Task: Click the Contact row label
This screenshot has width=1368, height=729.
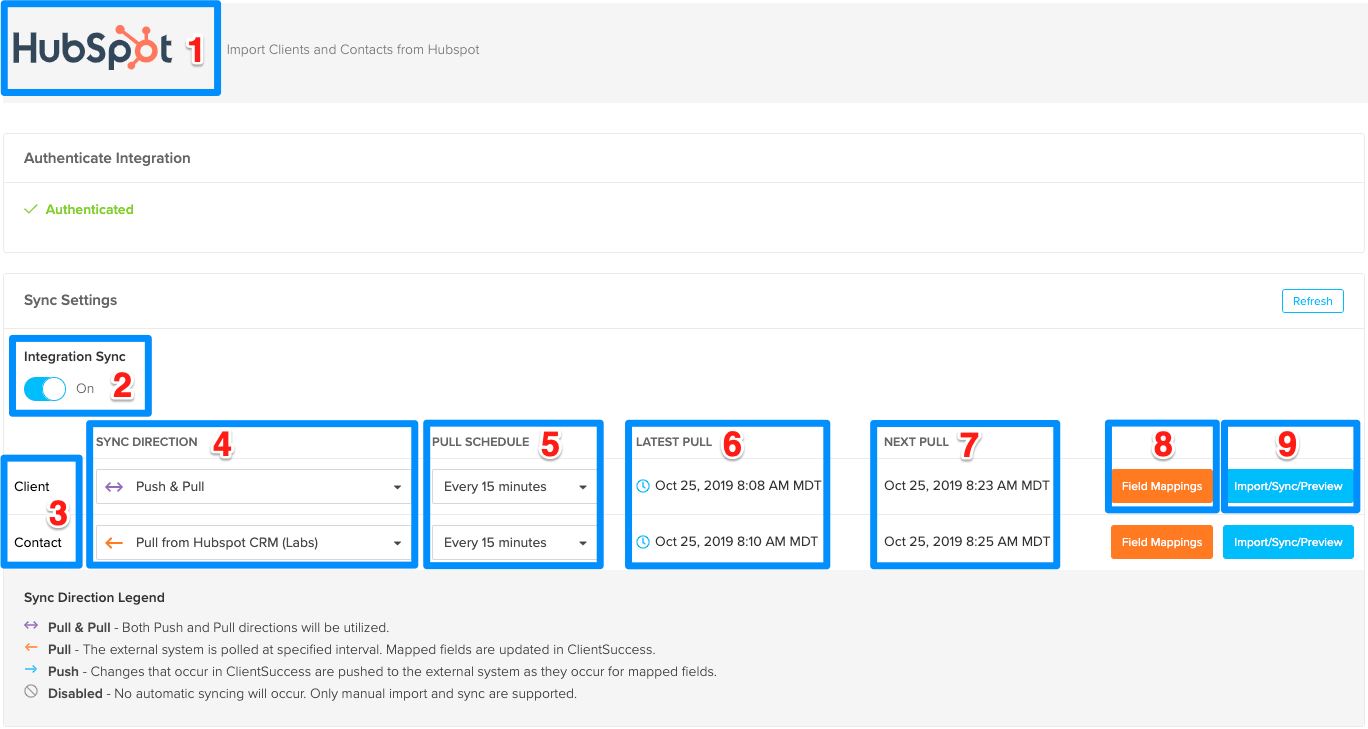Action: point(38,543)
